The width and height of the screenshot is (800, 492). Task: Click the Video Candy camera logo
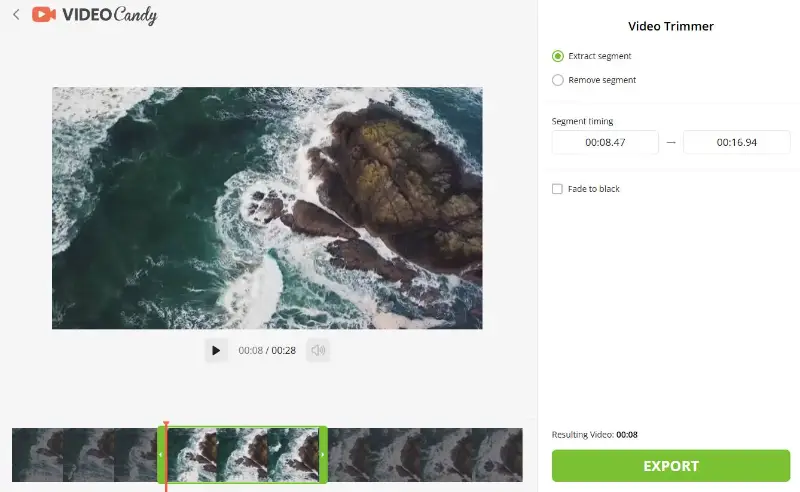point(43,14)
